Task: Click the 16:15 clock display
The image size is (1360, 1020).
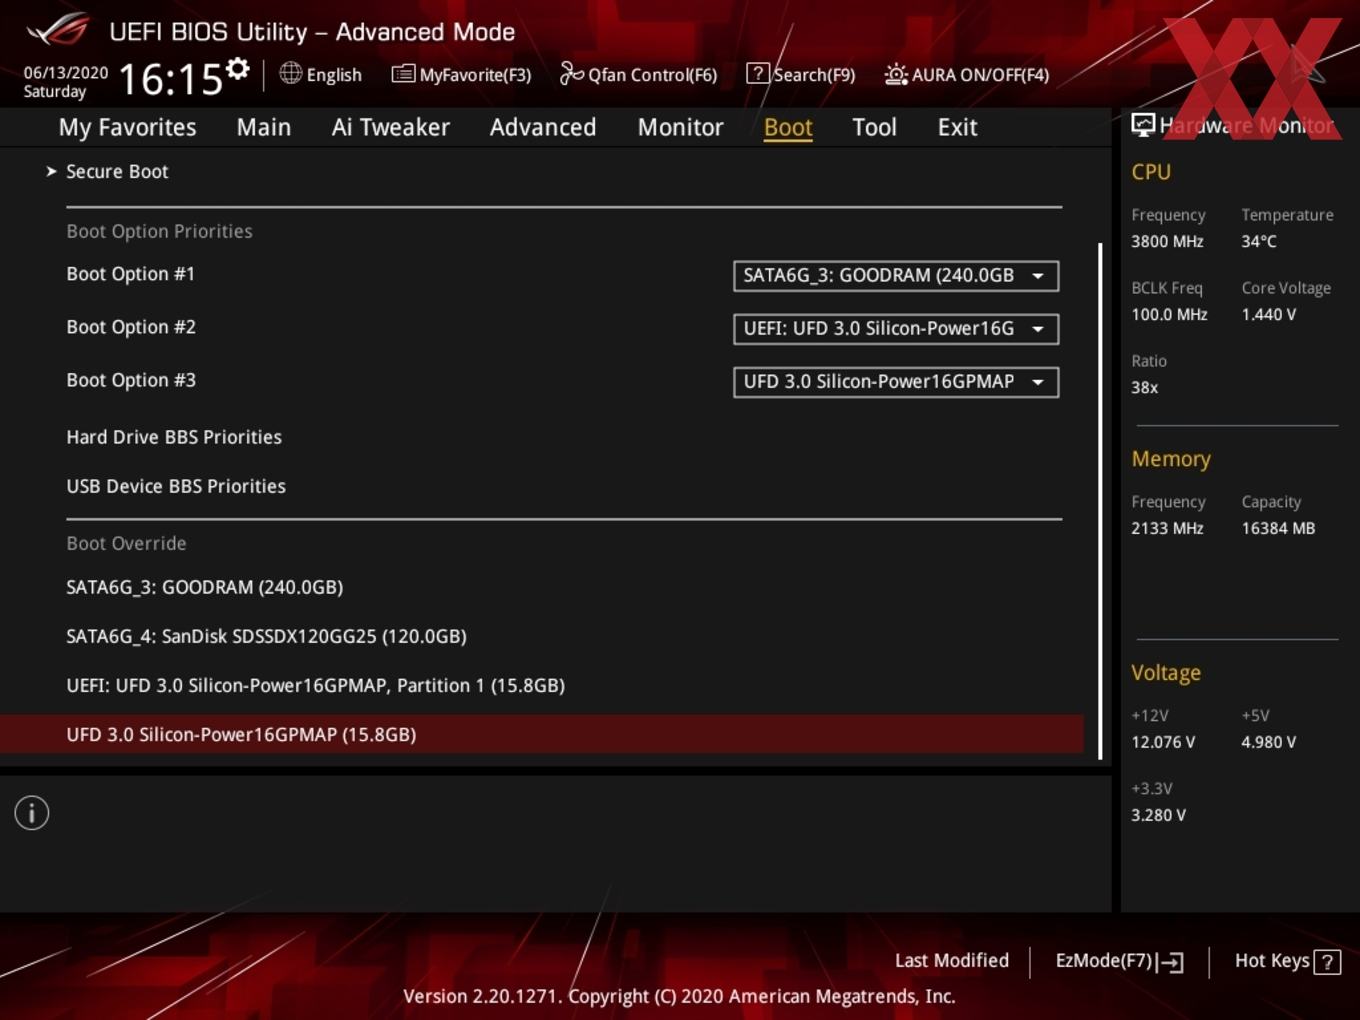Action: point(170,78)
